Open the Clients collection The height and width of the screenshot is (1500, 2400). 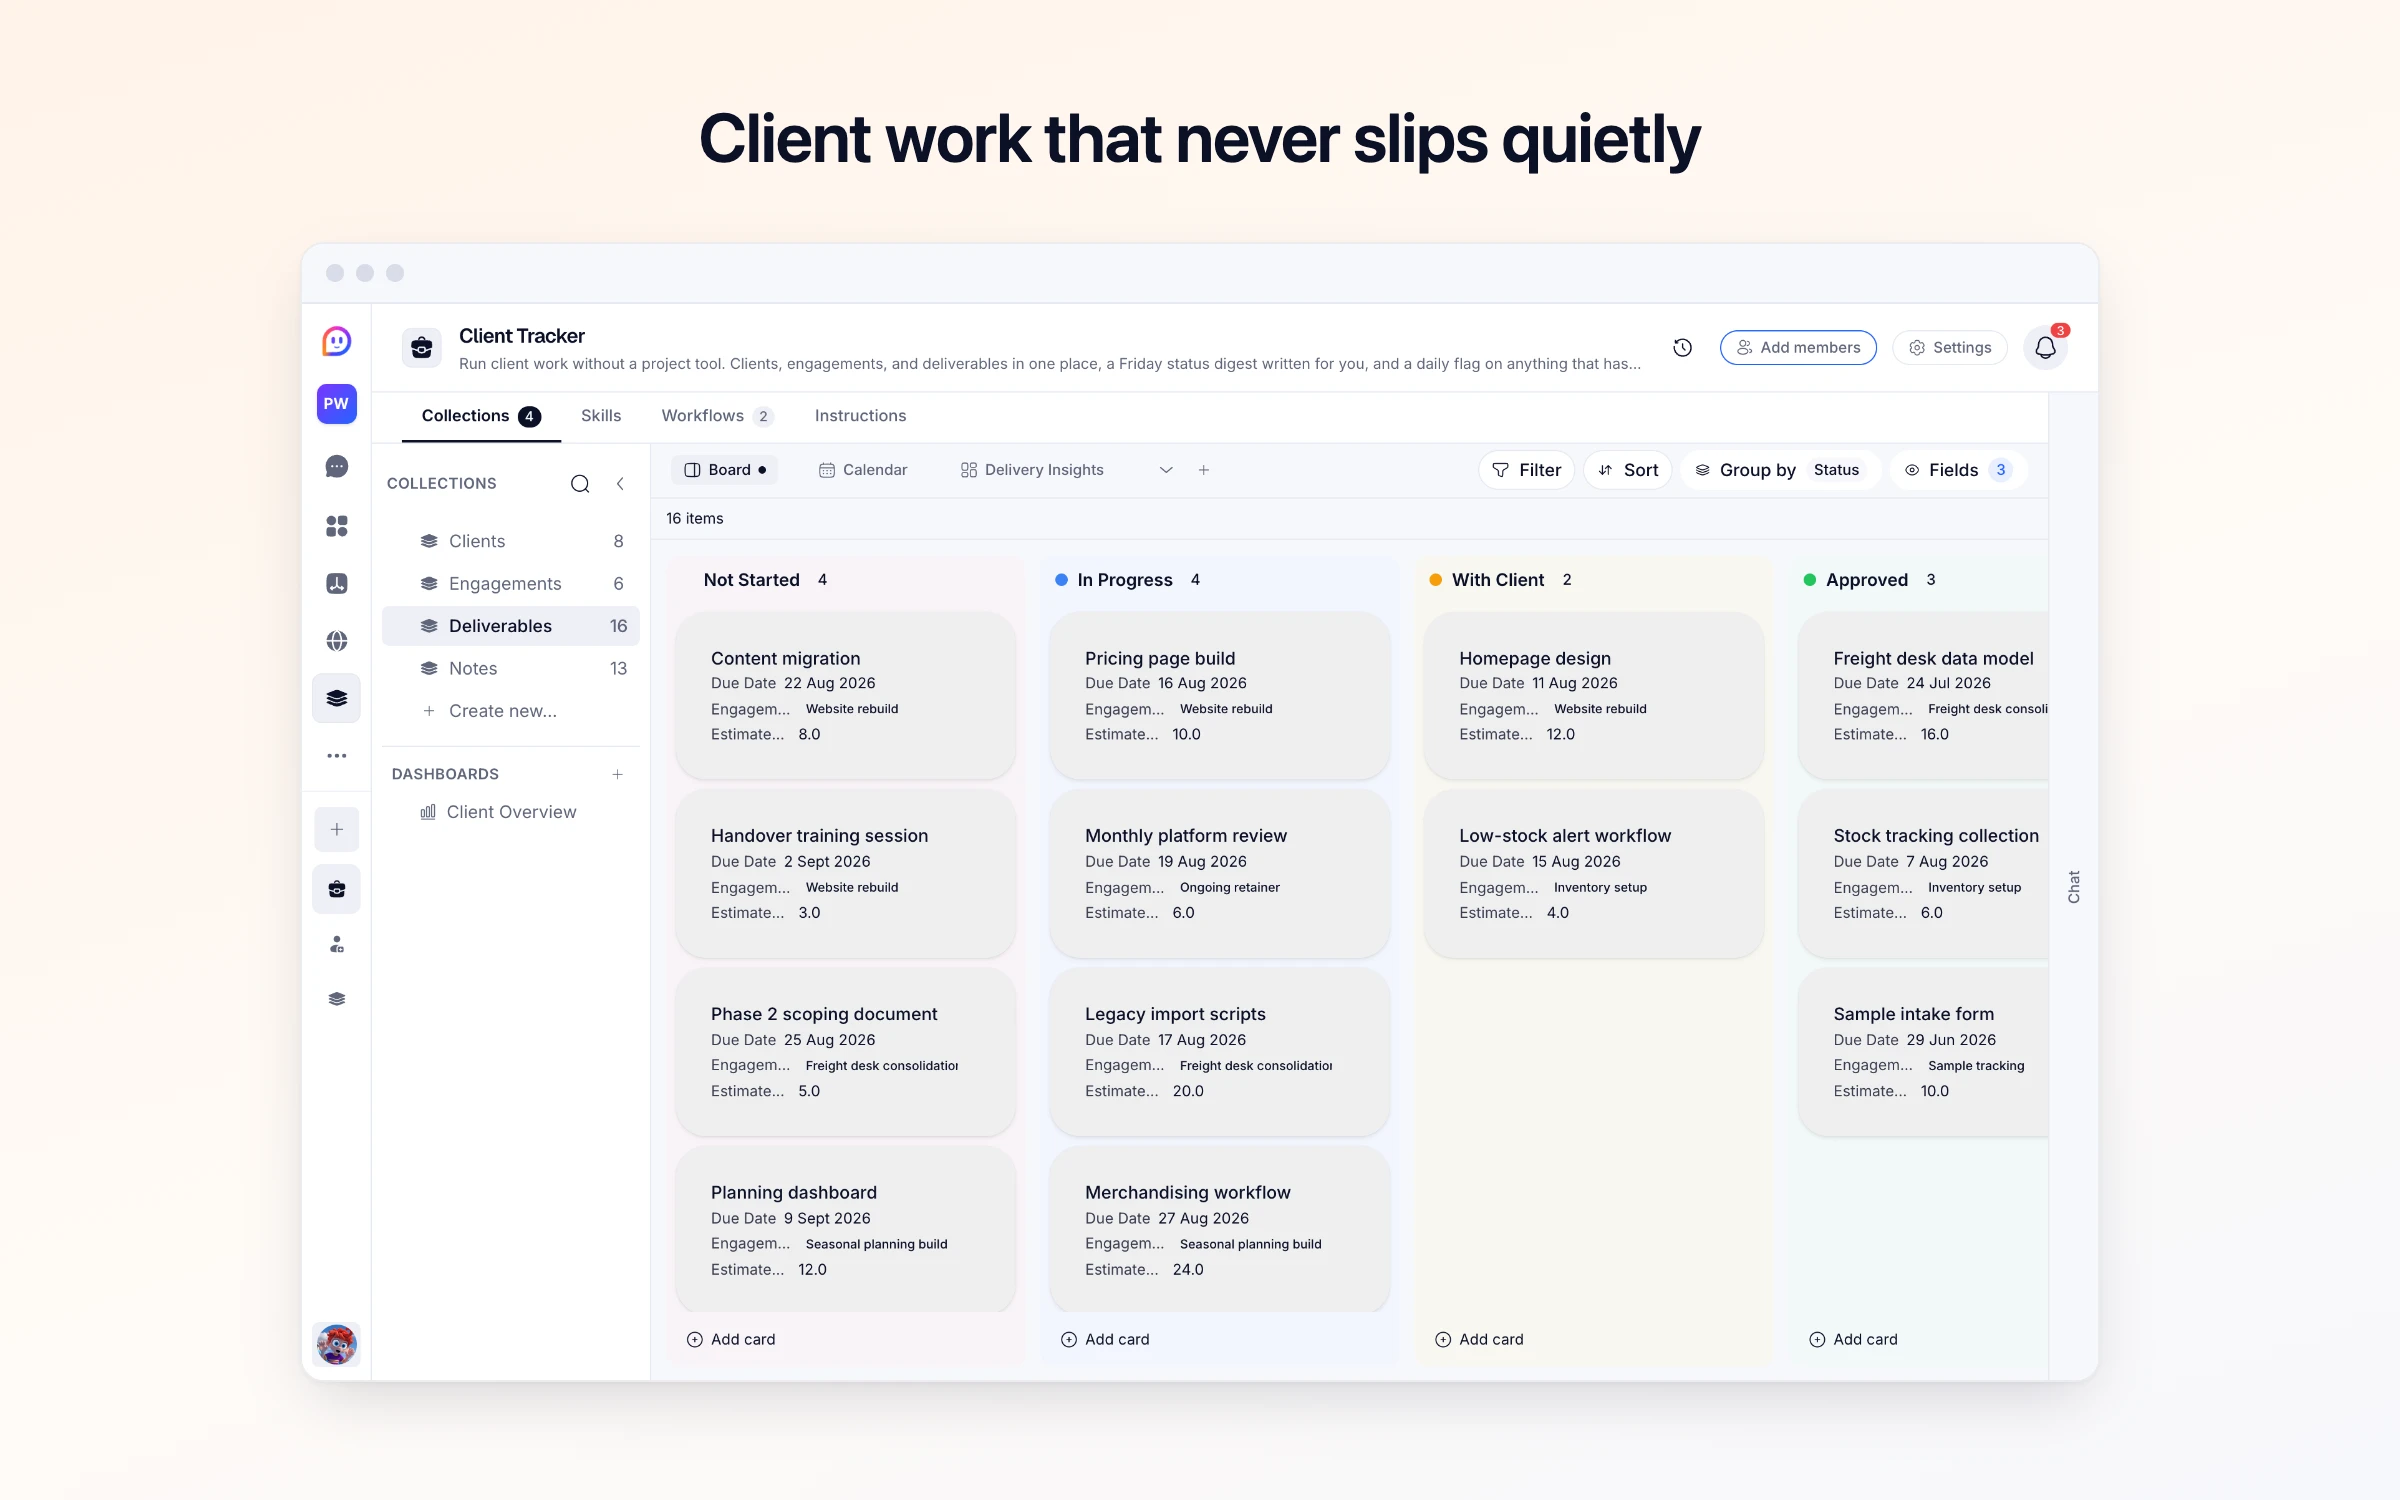pyautogui.click(x=511, y=541)
